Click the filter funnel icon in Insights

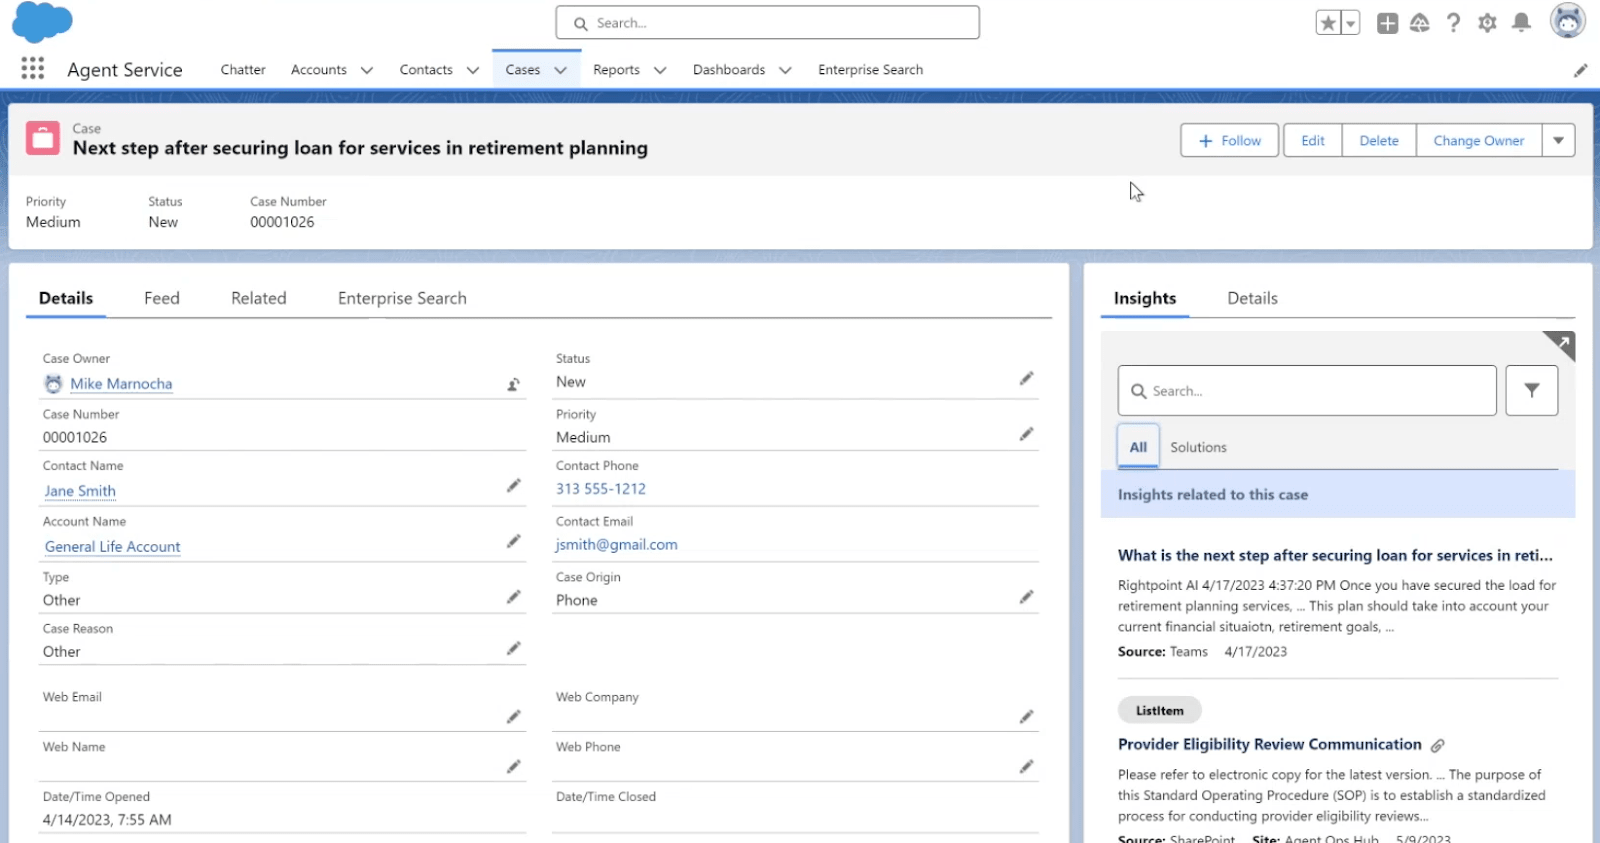tap(1531, 391)
